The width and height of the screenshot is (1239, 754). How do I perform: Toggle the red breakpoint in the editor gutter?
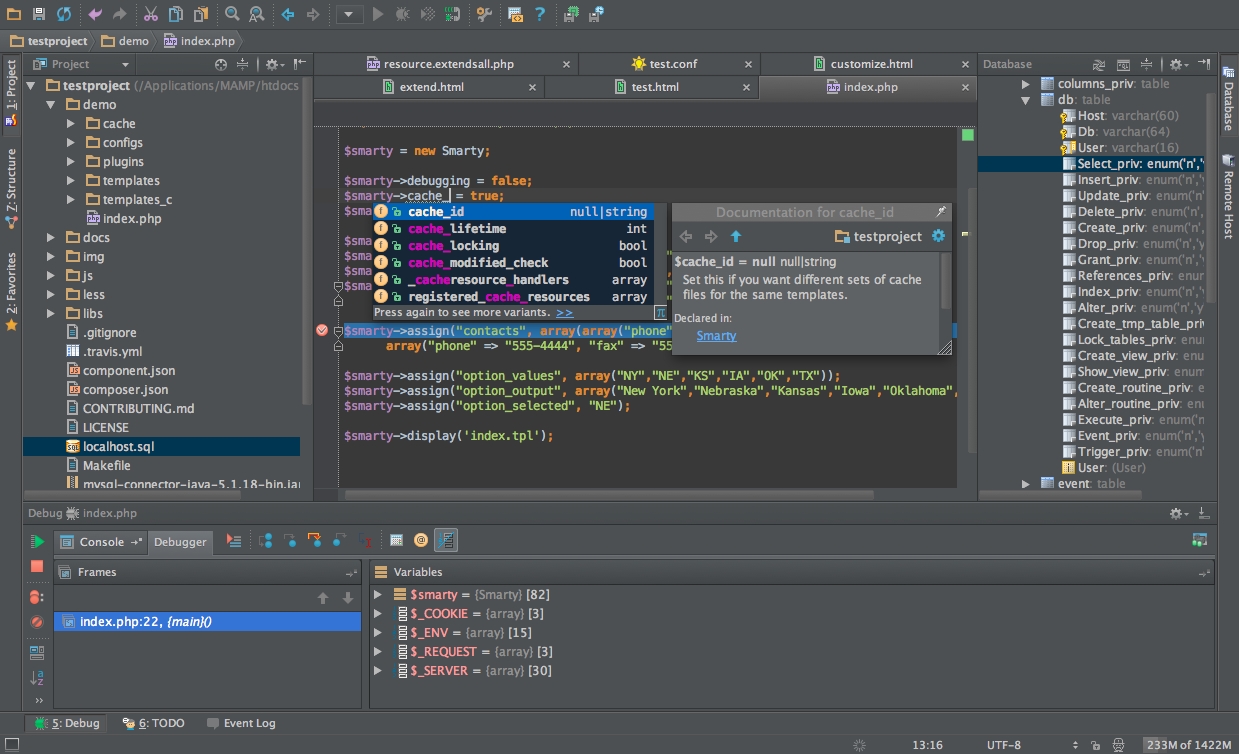click(x=322, y=331)
